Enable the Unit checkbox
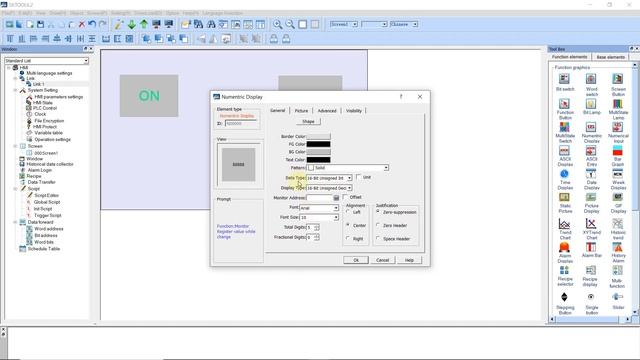This screenshot has width=640, height=360. pos(358,177)
